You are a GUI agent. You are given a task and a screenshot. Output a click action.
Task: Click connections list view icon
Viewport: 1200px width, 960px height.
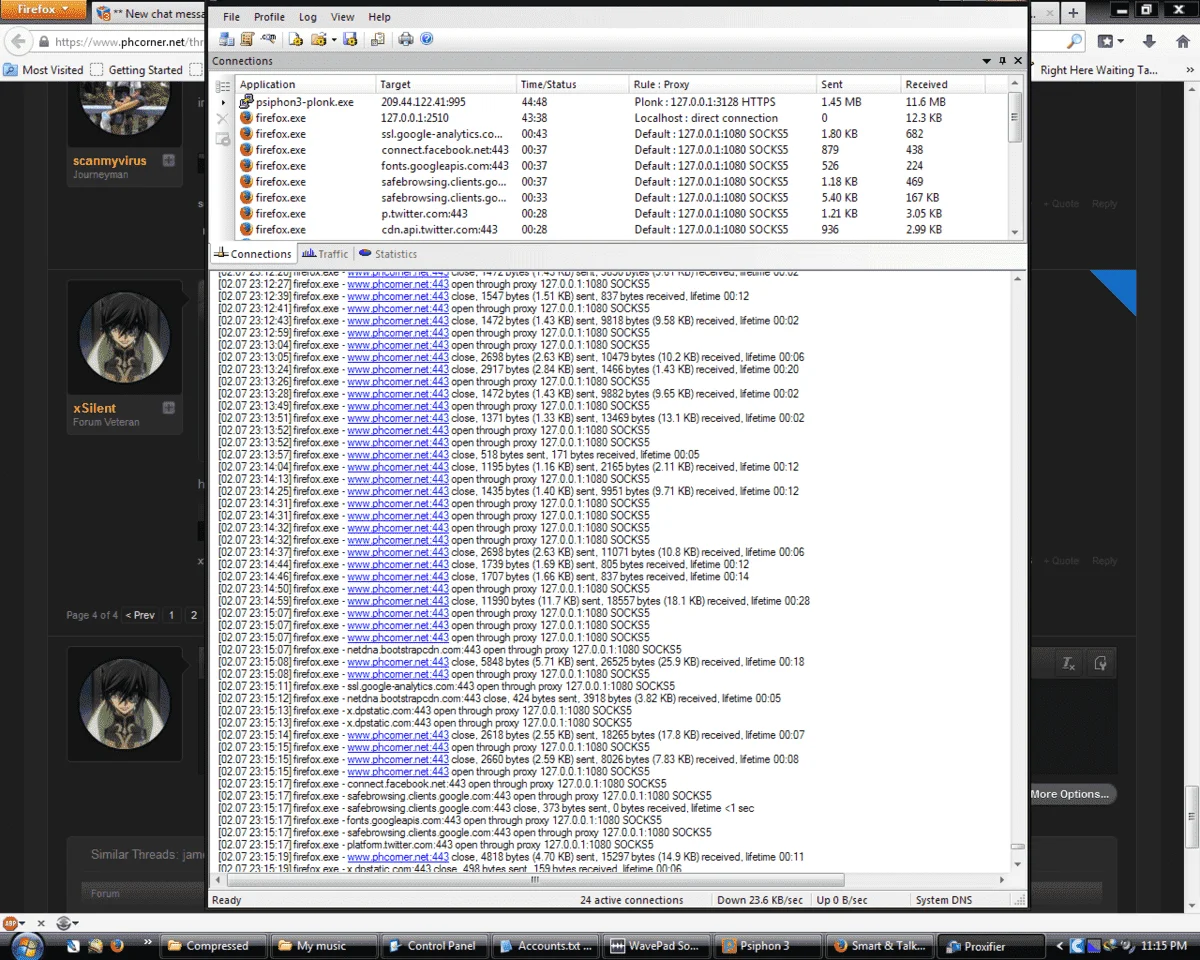pos(223,85)
